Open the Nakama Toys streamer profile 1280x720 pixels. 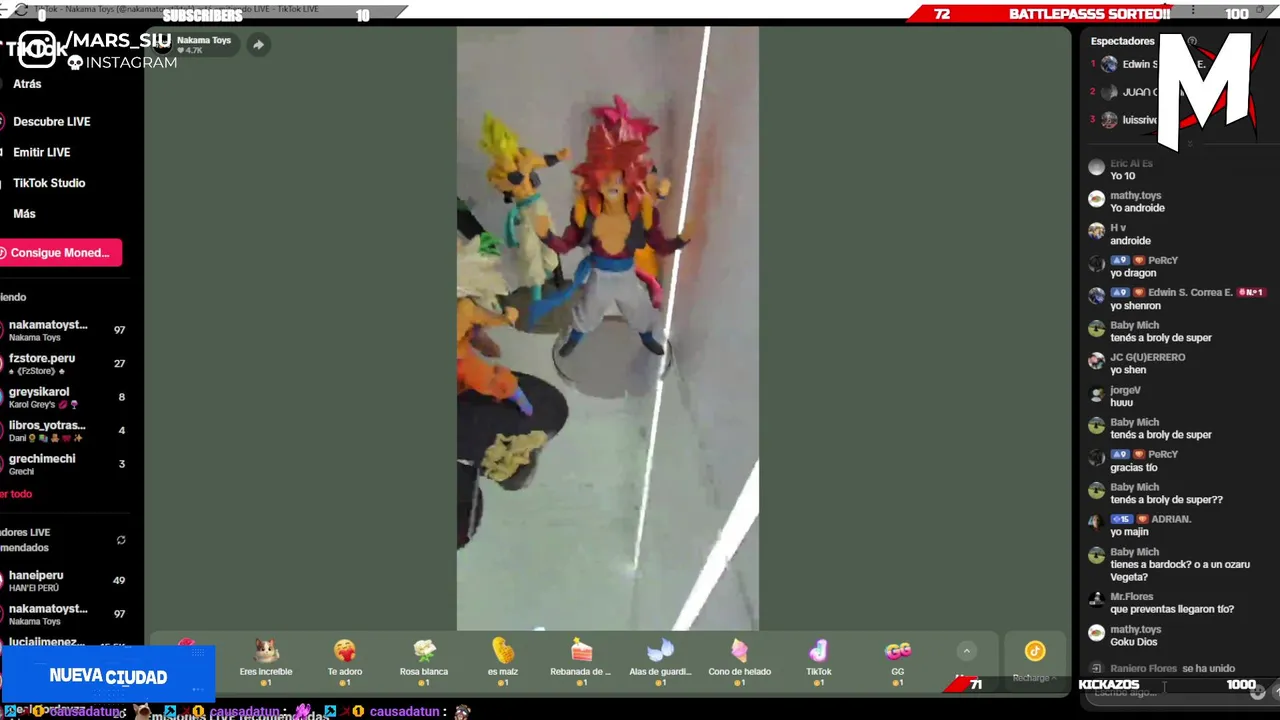204,44
